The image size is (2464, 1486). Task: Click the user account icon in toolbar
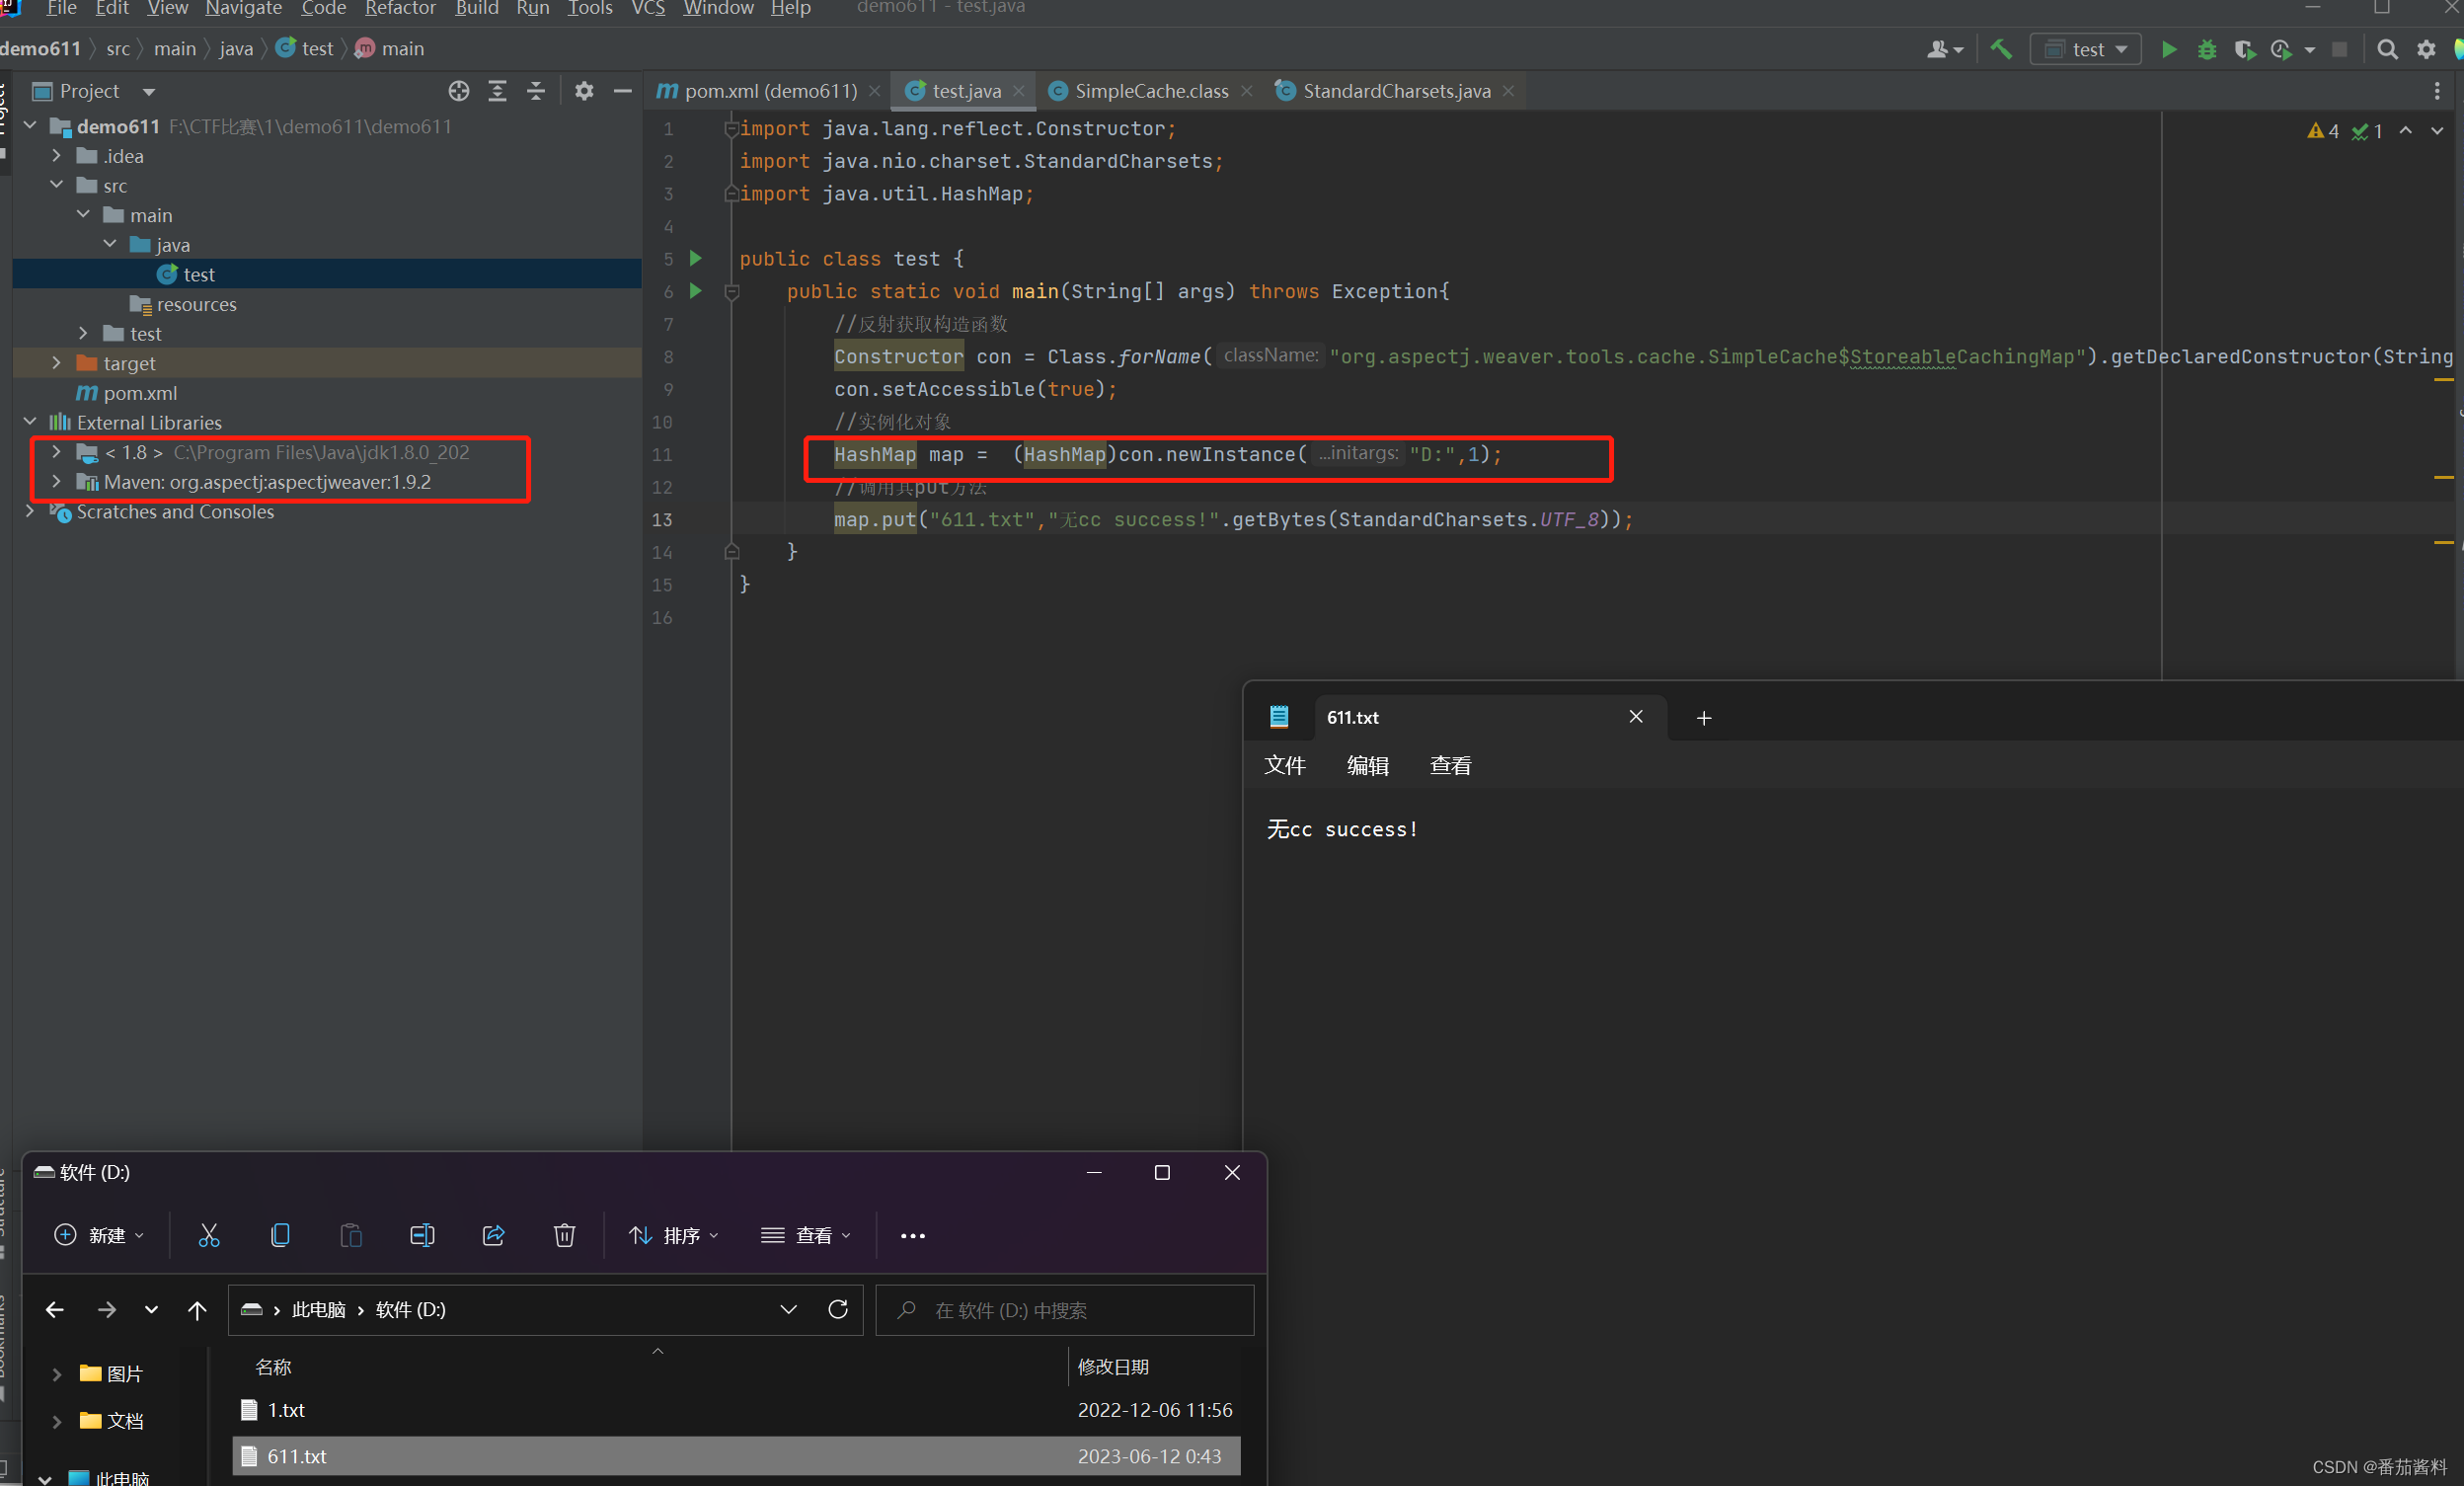click(1944, 49)
